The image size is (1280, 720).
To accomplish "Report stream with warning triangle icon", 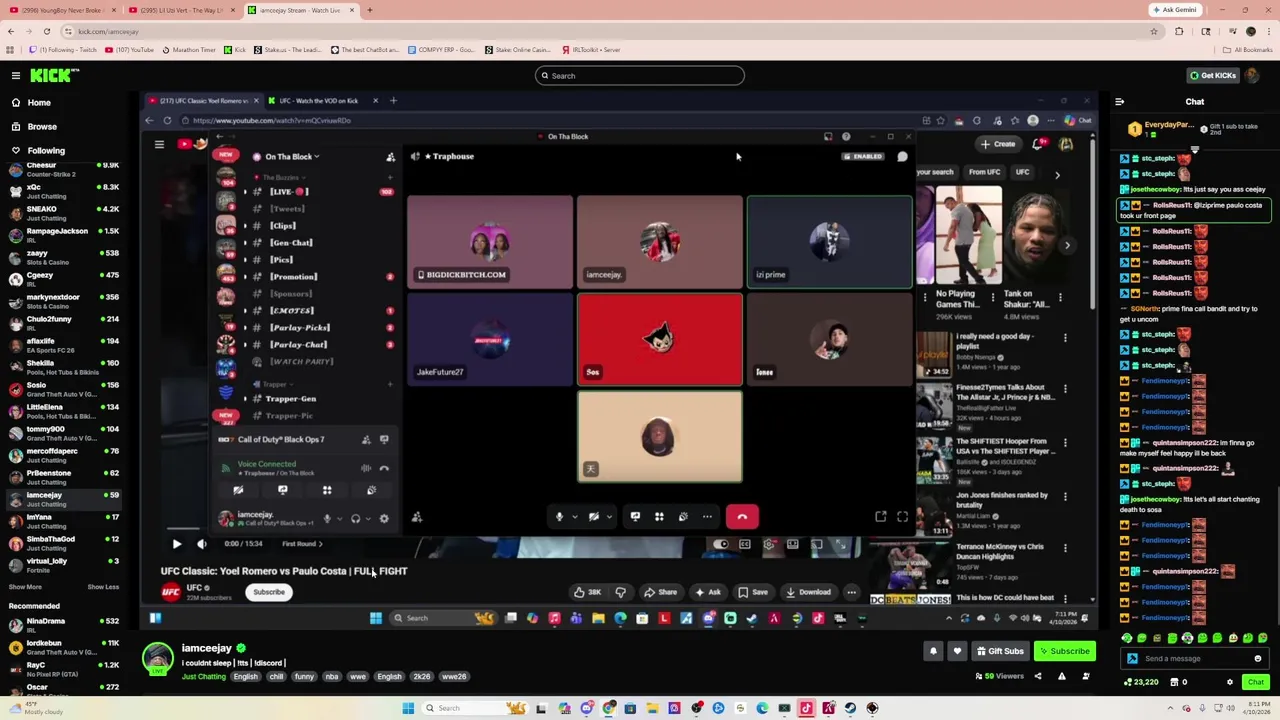I will [x=1061, y=676].
